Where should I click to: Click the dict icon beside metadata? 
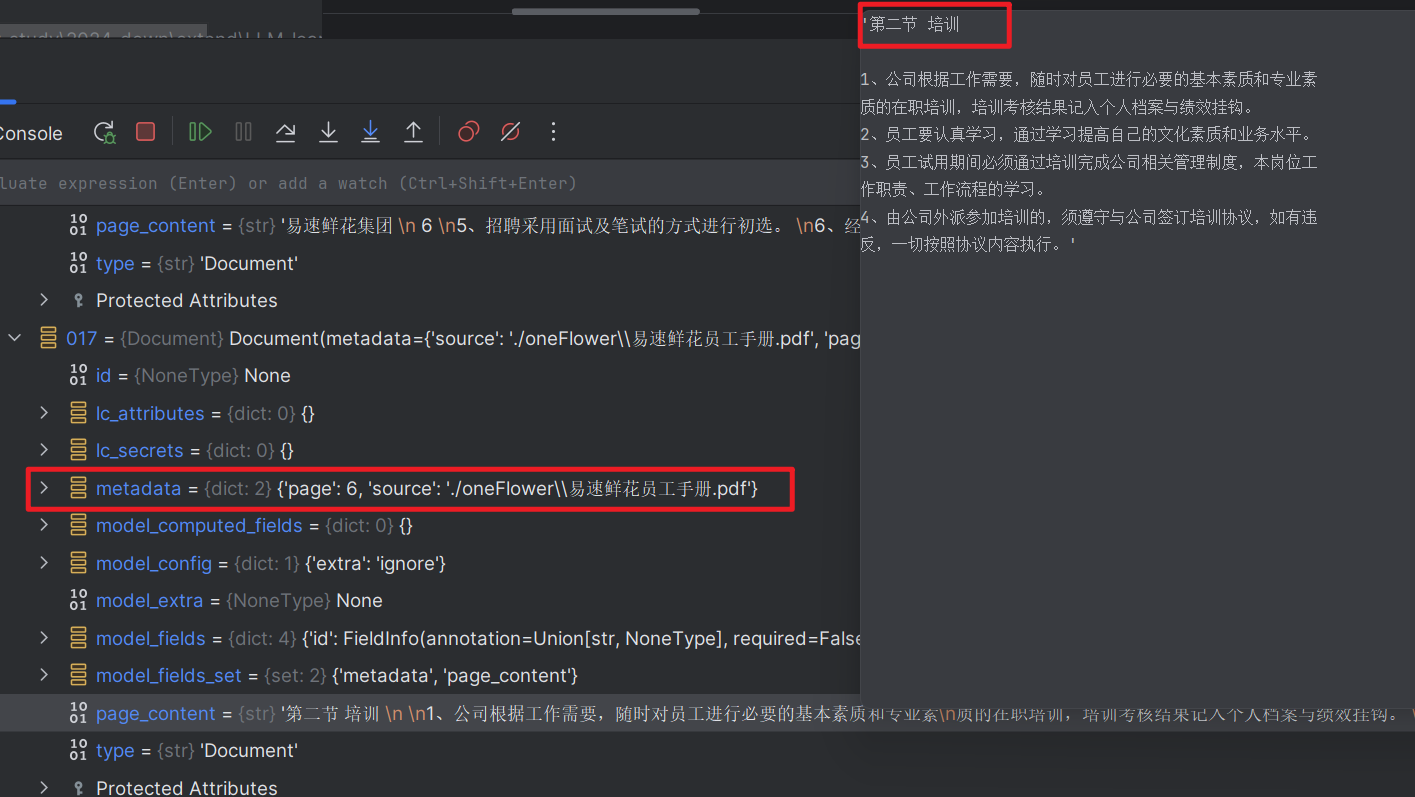pyautogui.click(x=78, y=488)
